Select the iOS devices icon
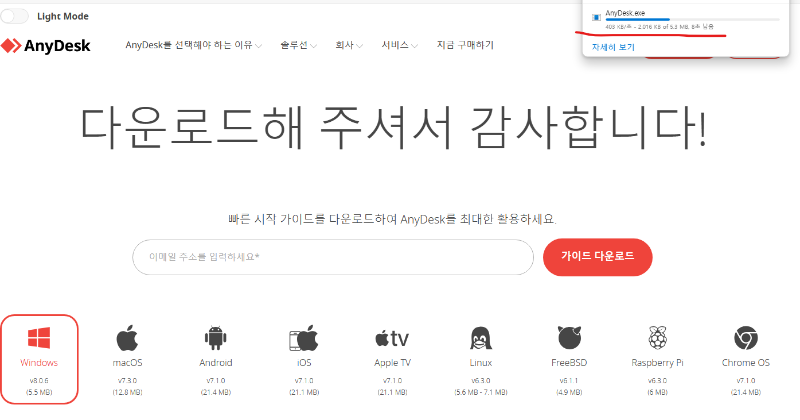 [x=304, y=338]
